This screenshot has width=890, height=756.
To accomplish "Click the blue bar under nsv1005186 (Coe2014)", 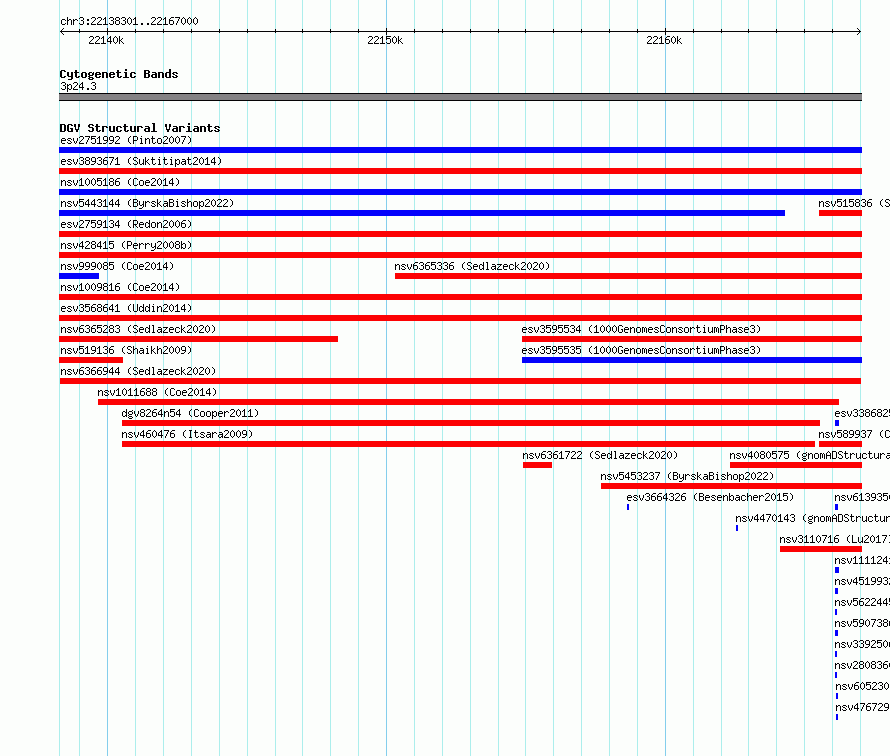I will [460, 192].
